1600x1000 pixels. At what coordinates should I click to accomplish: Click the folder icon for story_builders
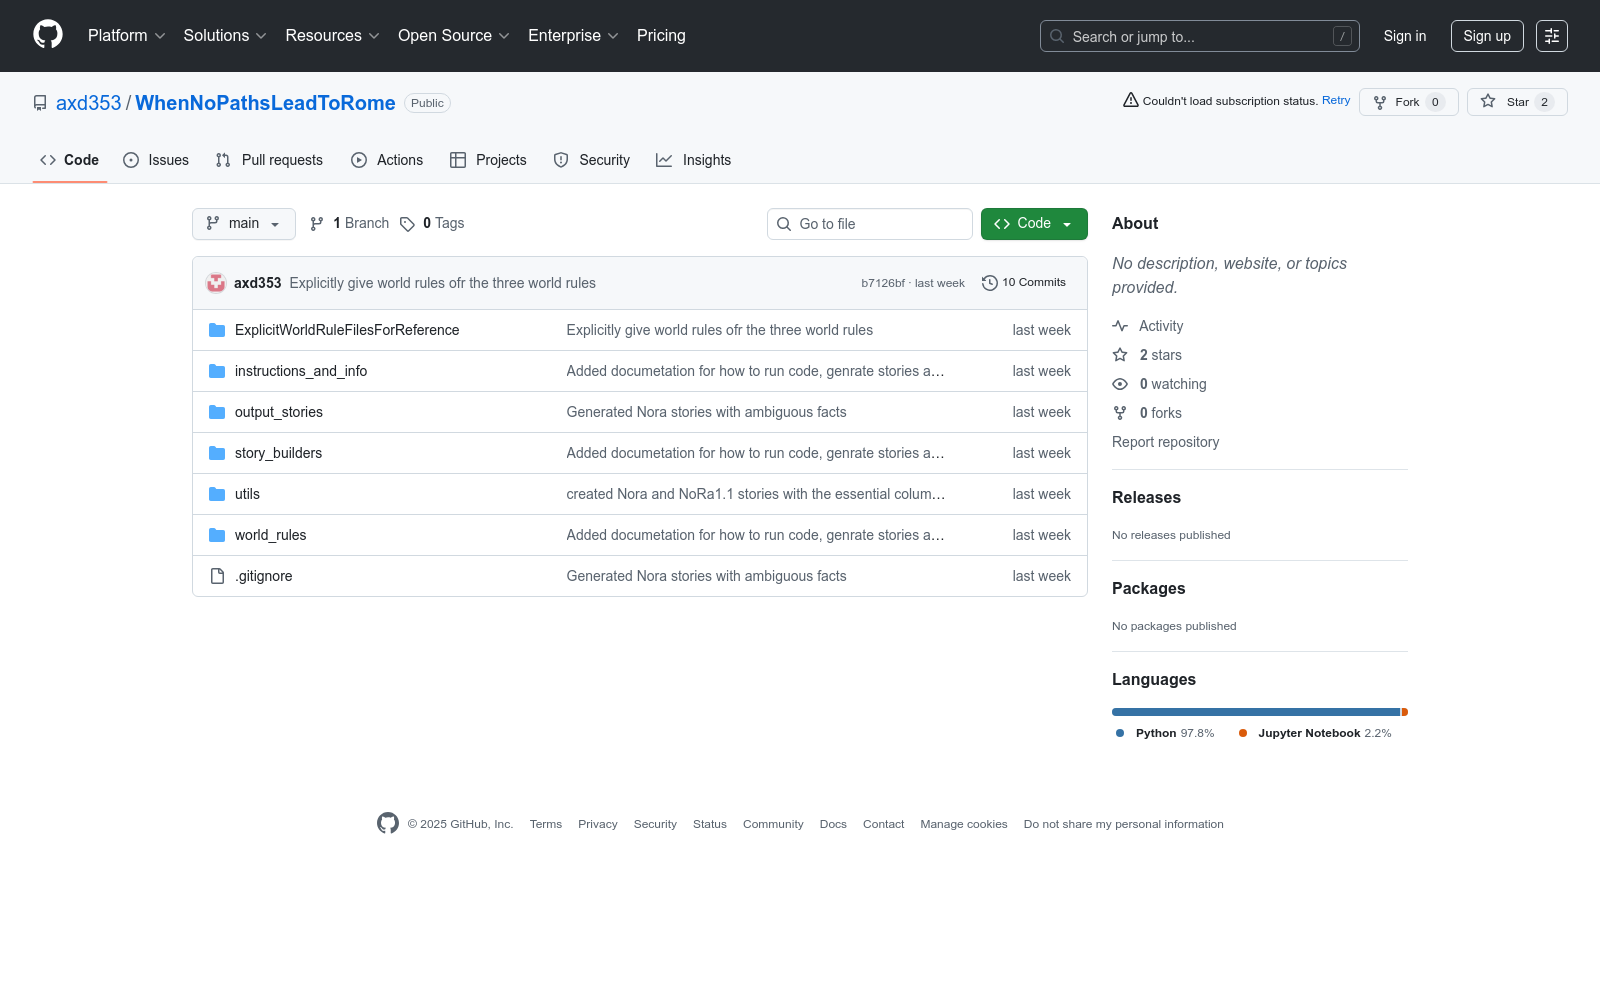coord(217,453)
